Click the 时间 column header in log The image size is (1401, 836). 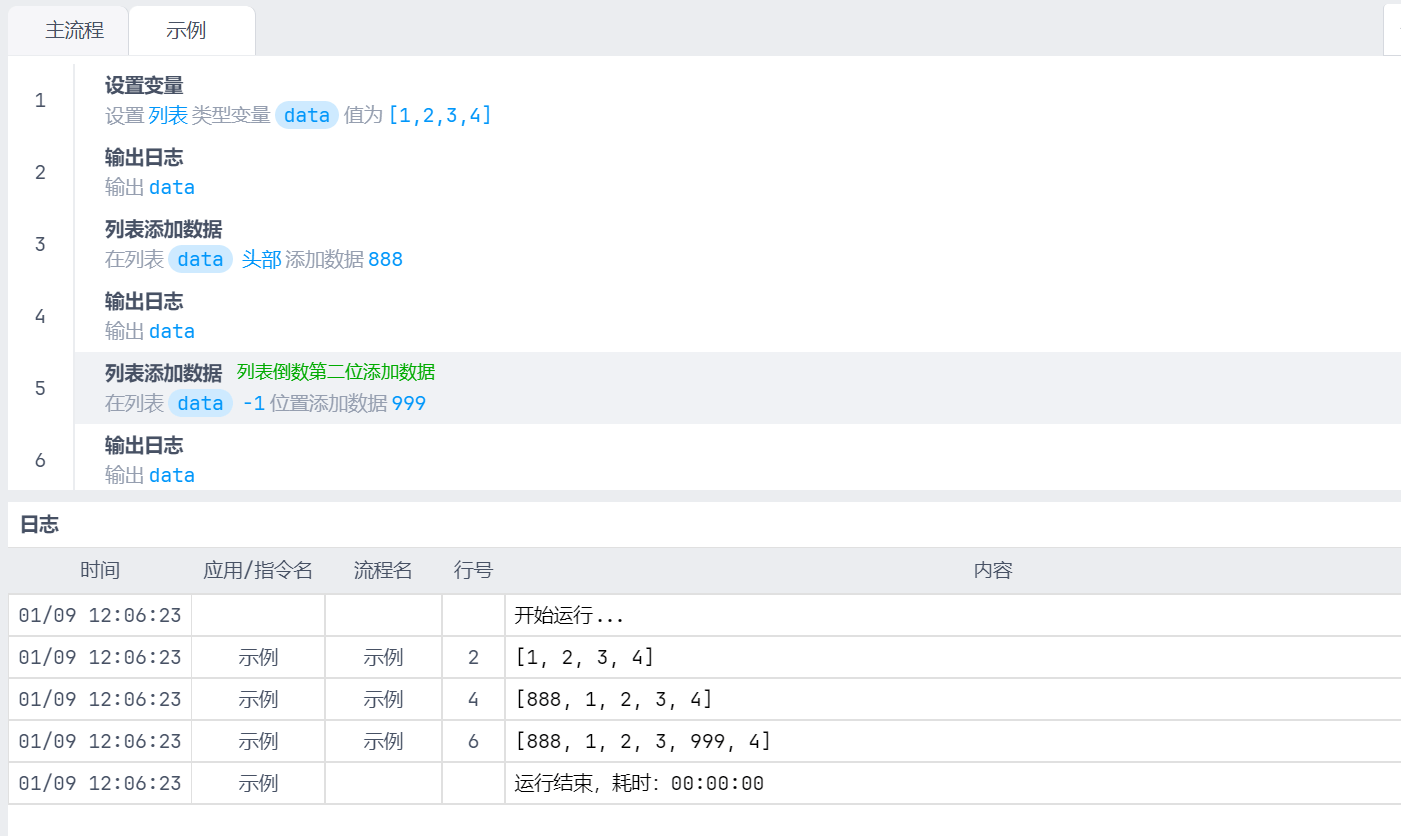100,570
